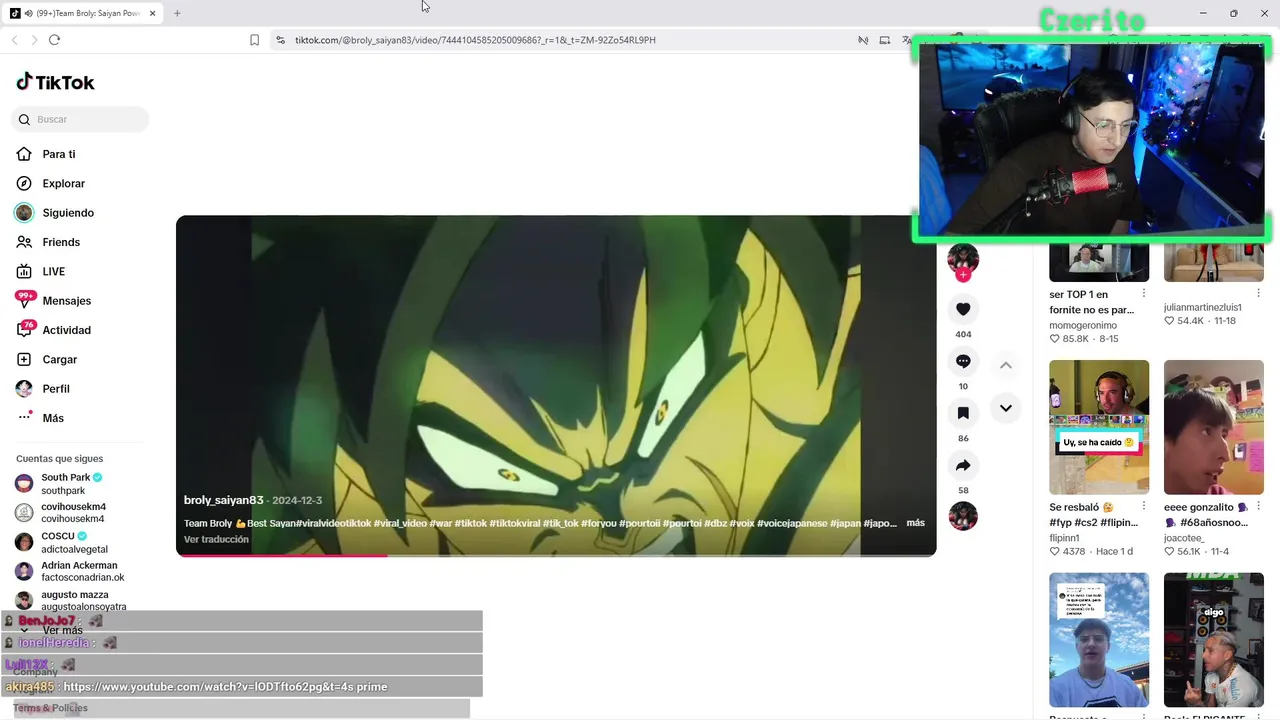The image size is (1280, 720).
Task: Click the Cargar upload option
Action: tap(59, 360)
